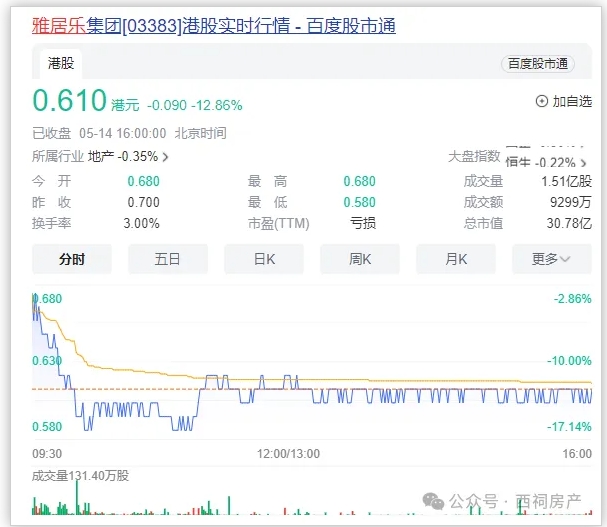Click the 今开 value 0.680

(144, 181)
